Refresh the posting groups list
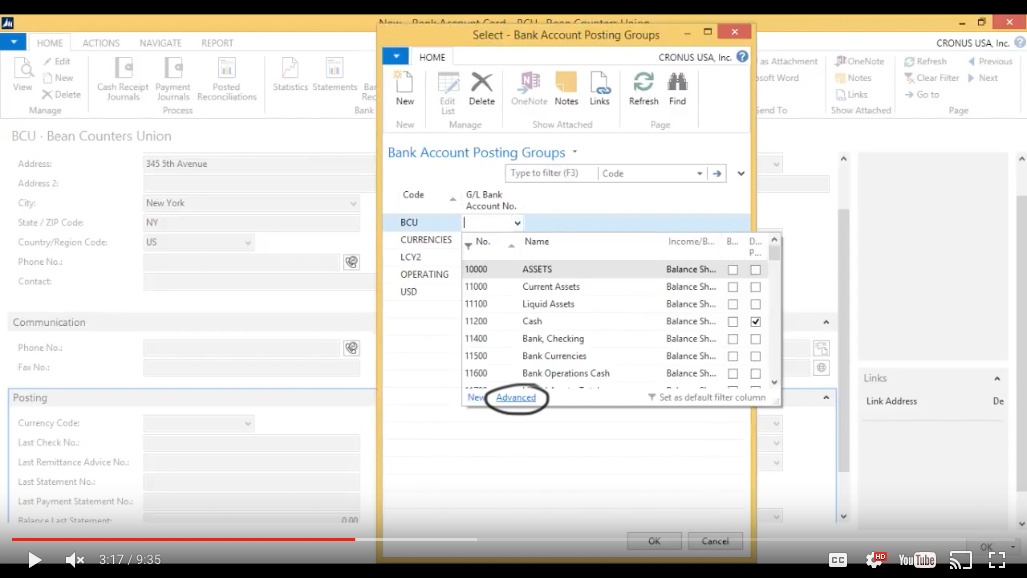 pos(643,88)
